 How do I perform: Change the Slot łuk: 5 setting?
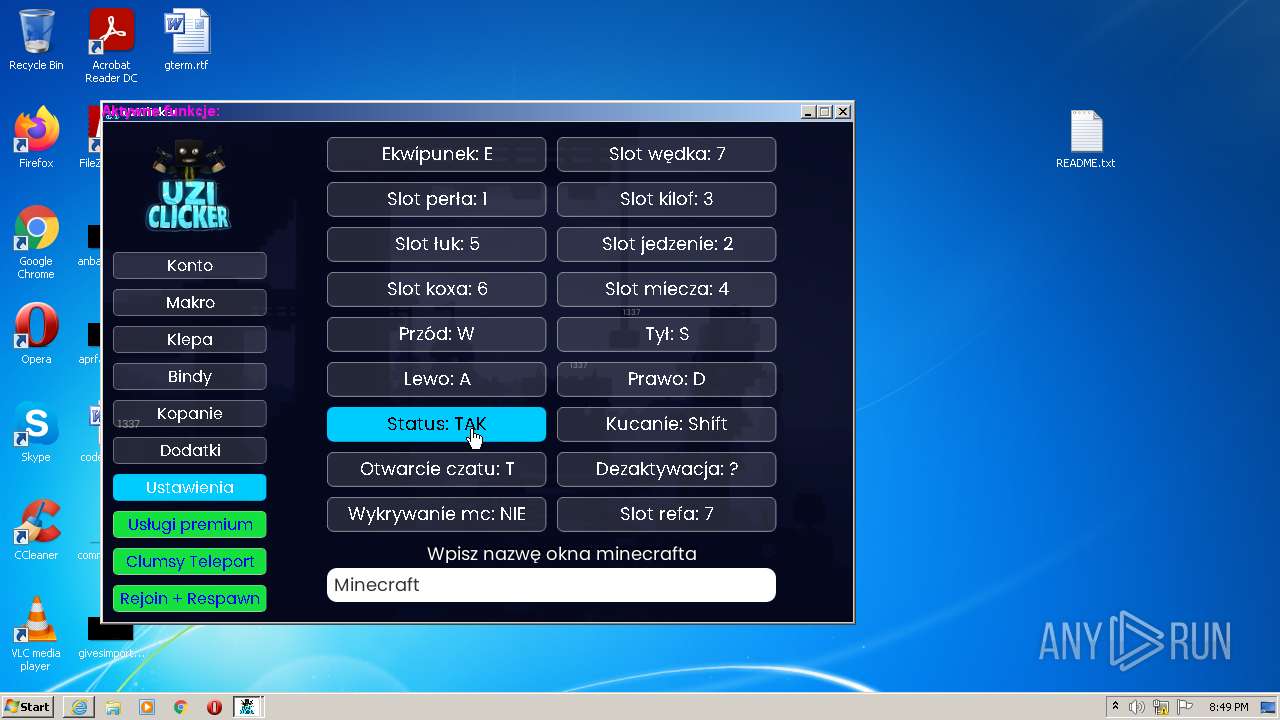pyautogui.click(x=437, y=244)
